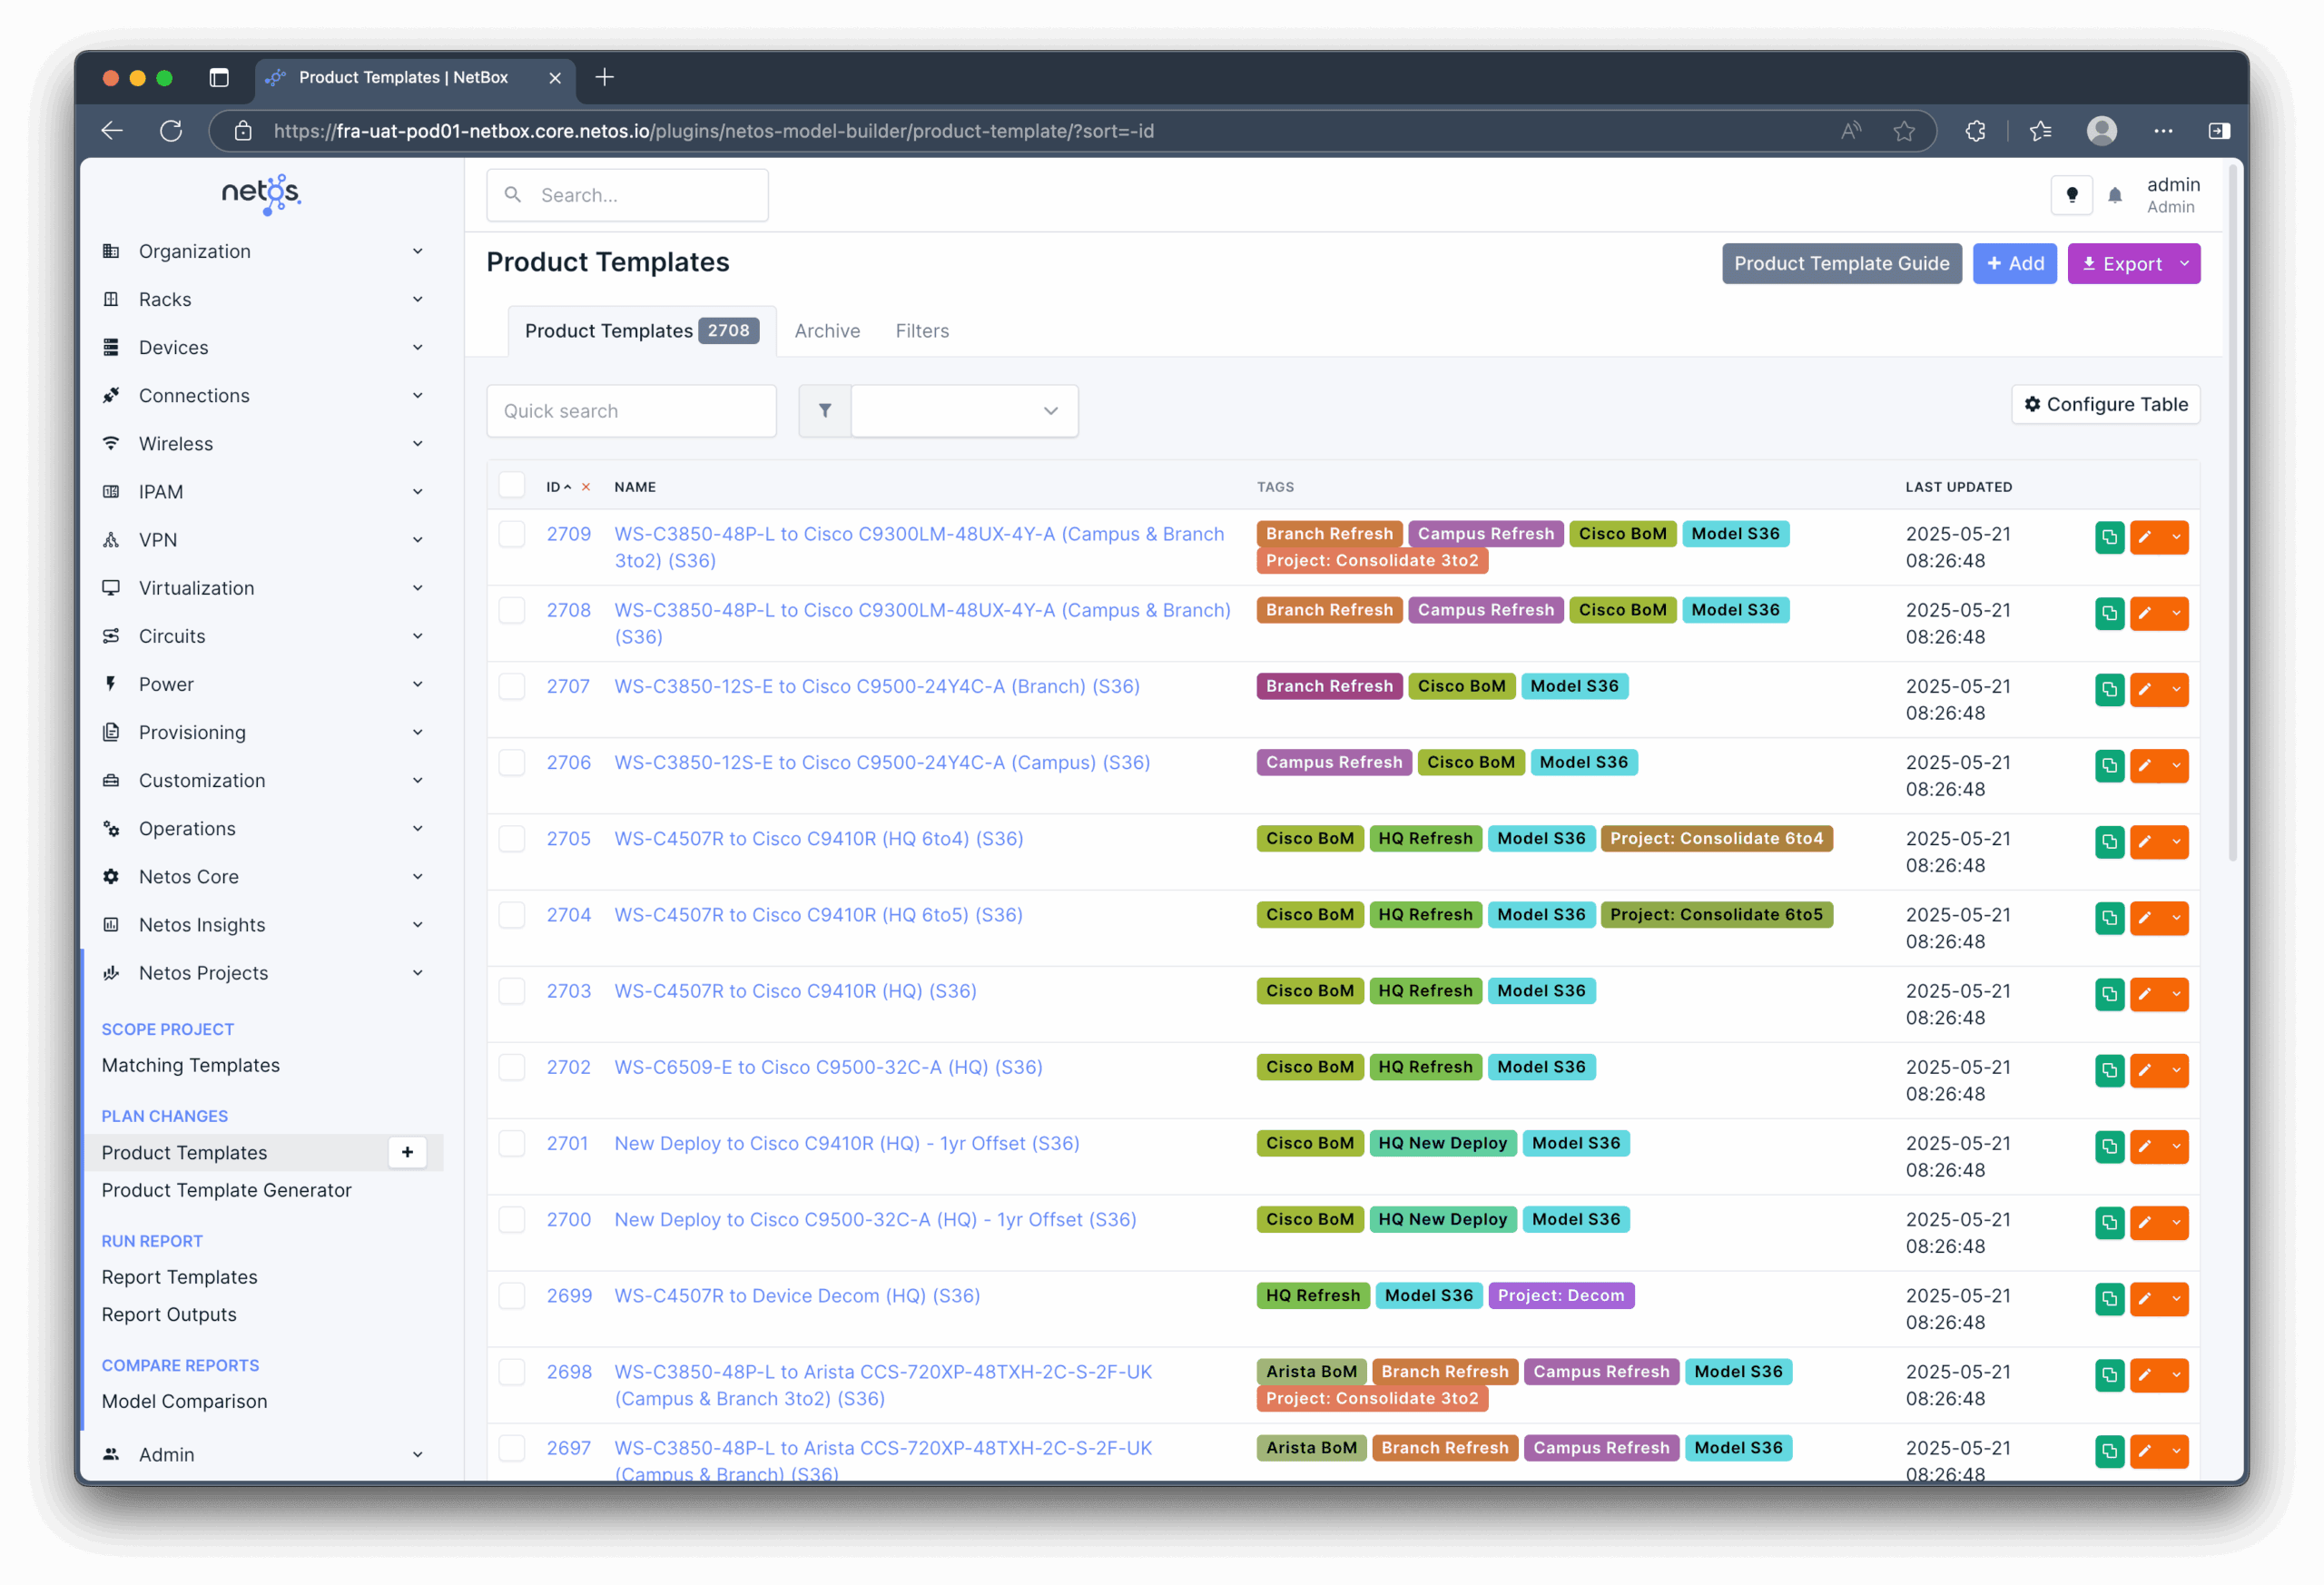Open the browser favorites list icon
2324x1585 pixels.
tap(2040, 131)
